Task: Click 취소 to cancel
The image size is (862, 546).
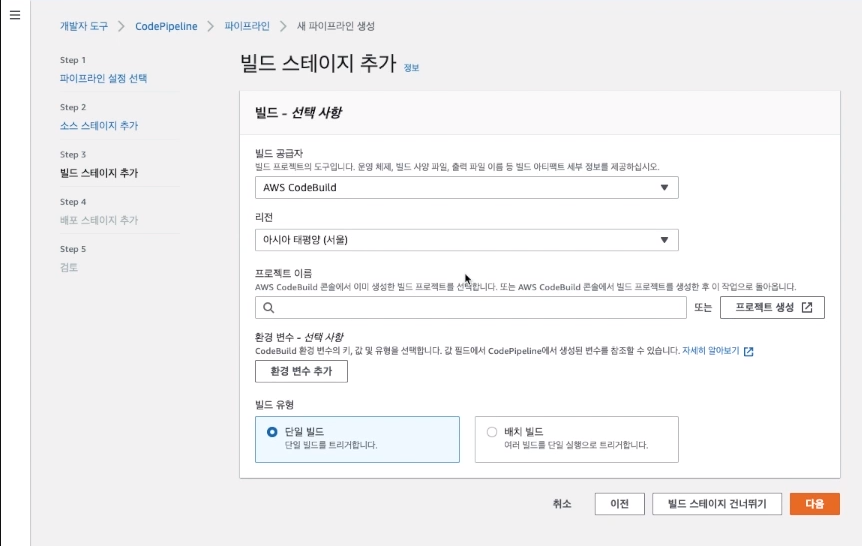Action: point(562,504)
